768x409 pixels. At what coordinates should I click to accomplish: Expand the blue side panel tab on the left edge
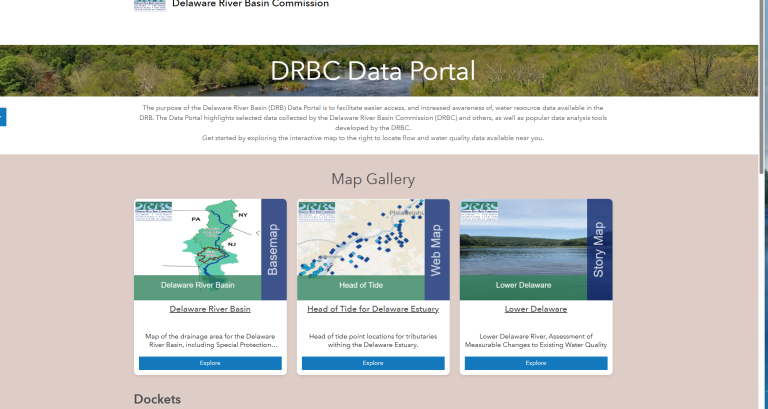(x=3, y=117)
